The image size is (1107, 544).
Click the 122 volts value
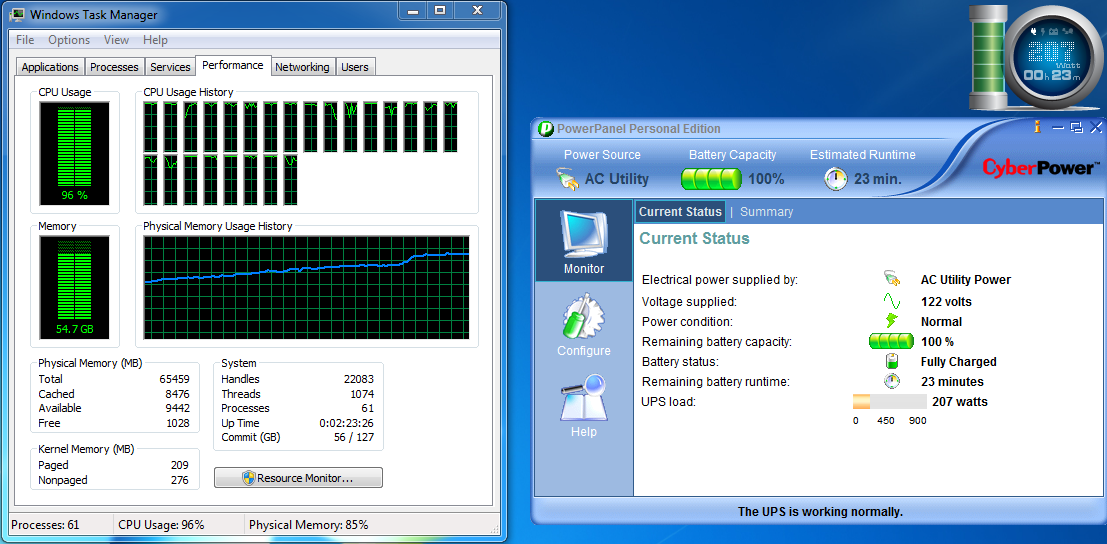(946, 301)
